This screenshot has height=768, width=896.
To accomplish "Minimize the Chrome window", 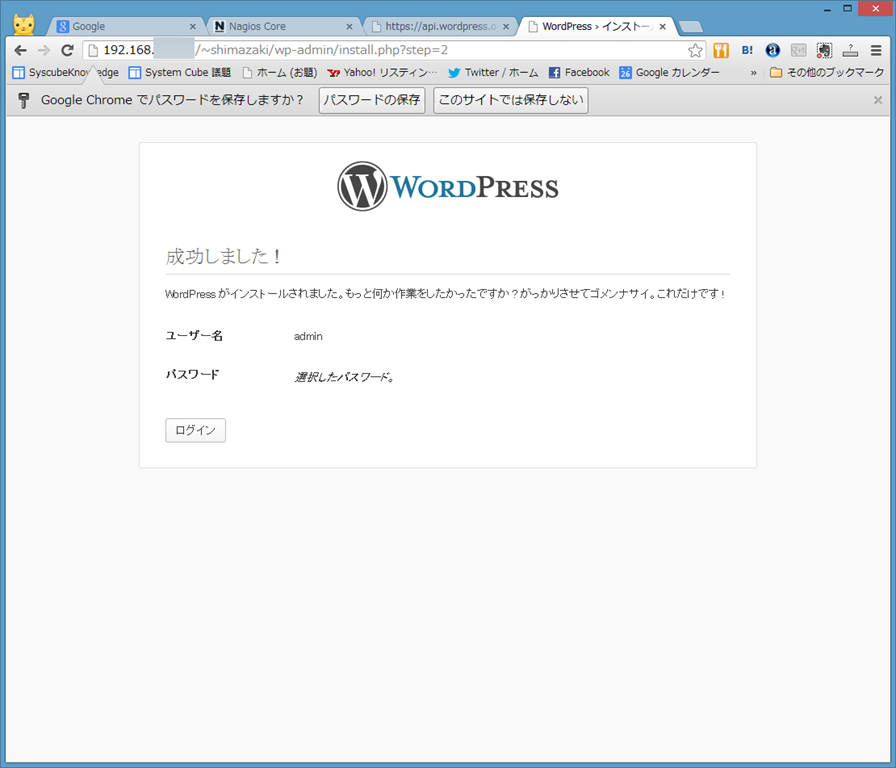I will [827, 9].
